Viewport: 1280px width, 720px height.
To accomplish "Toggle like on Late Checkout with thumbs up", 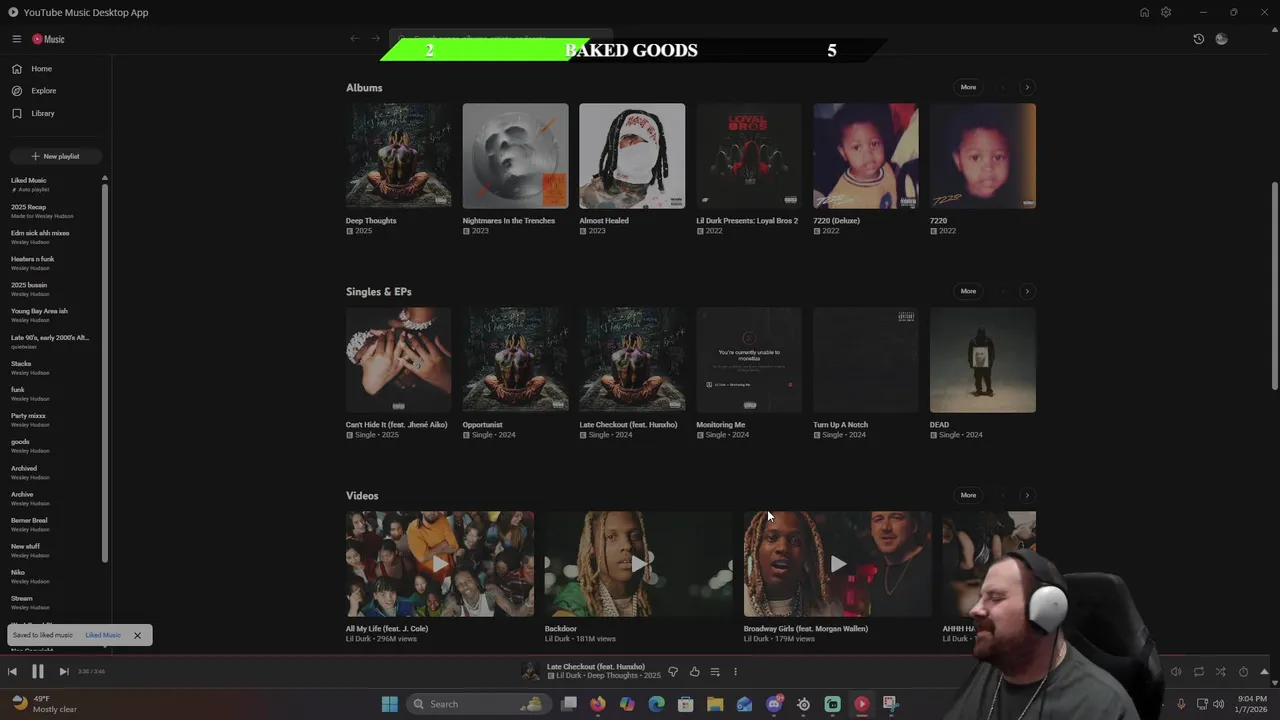I will tap(694, 672).
